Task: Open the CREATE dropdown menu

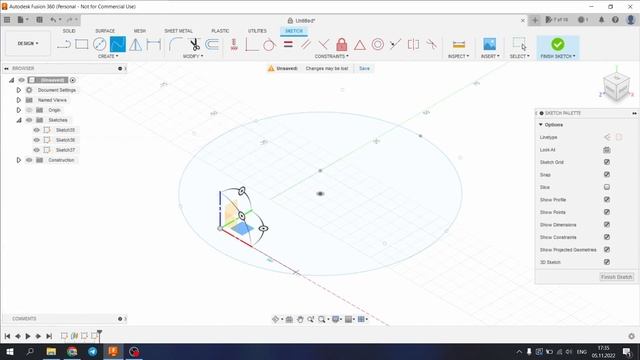Action: click(x=108, y=56)
